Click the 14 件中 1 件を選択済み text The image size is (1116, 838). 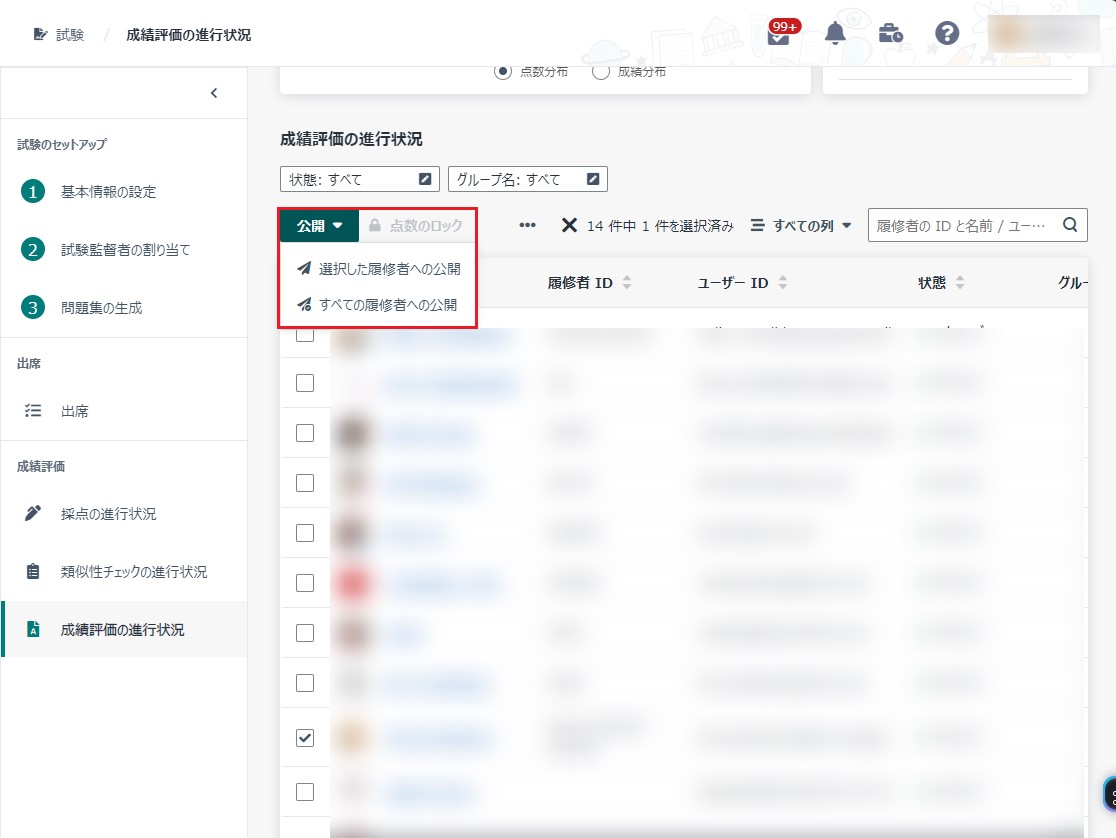[660, 226]
